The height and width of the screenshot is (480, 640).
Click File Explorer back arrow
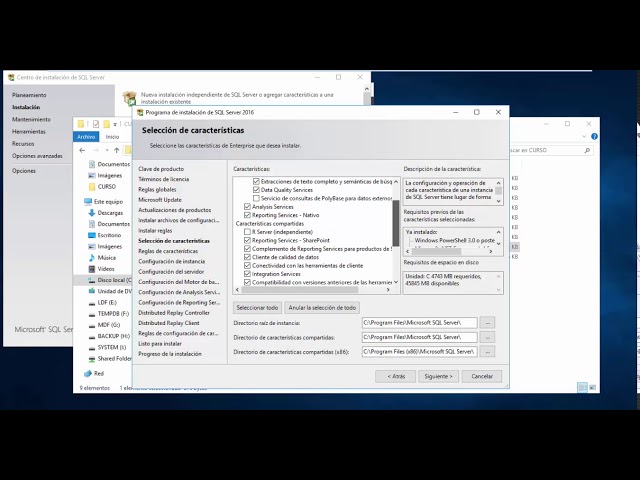pos(82,150)
